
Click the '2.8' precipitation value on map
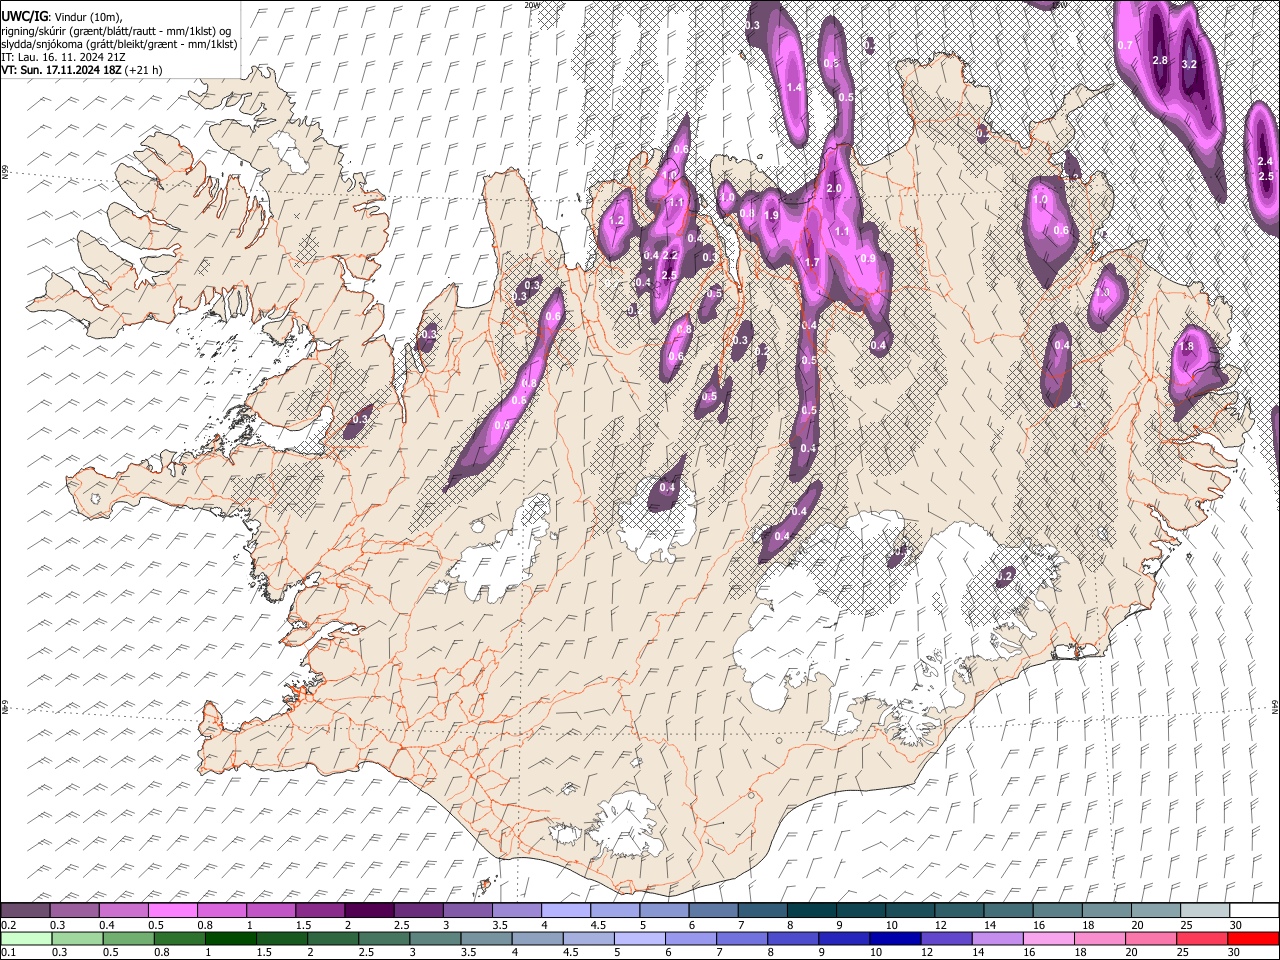coord(1160,61)
